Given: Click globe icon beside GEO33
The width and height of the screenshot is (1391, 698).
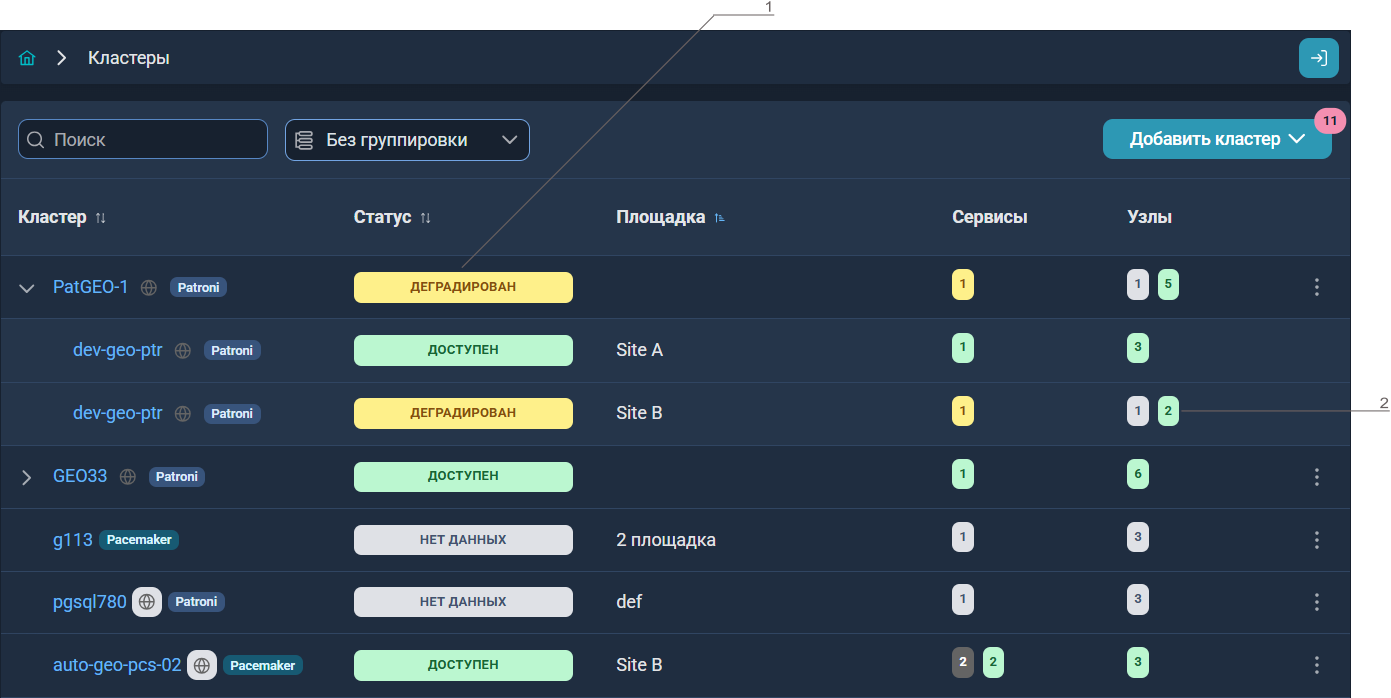Looking at the screenshot, I should point(128,477).
